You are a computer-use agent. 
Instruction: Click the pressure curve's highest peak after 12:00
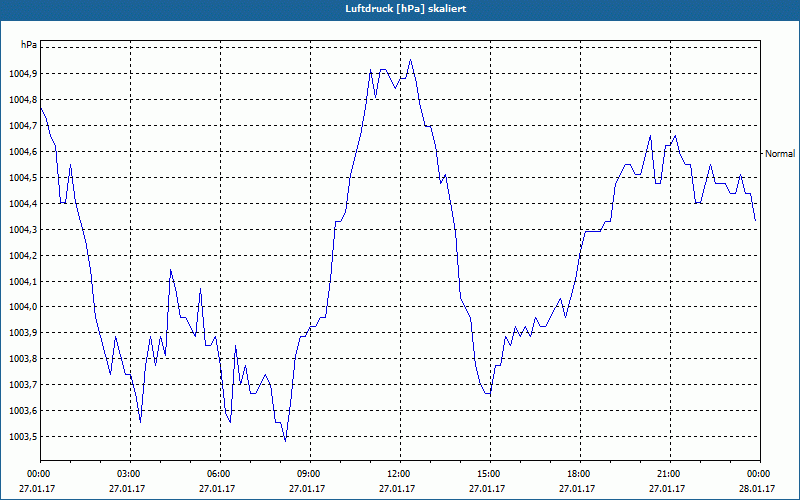(410, 60)
